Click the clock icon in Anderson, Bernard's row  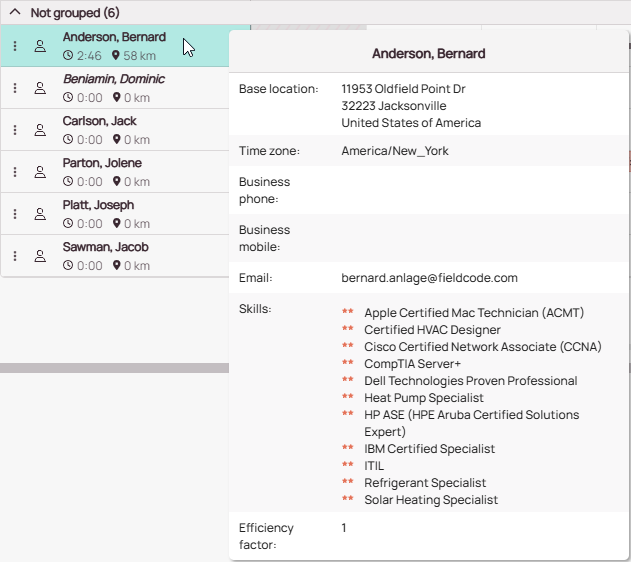[68, 55]
